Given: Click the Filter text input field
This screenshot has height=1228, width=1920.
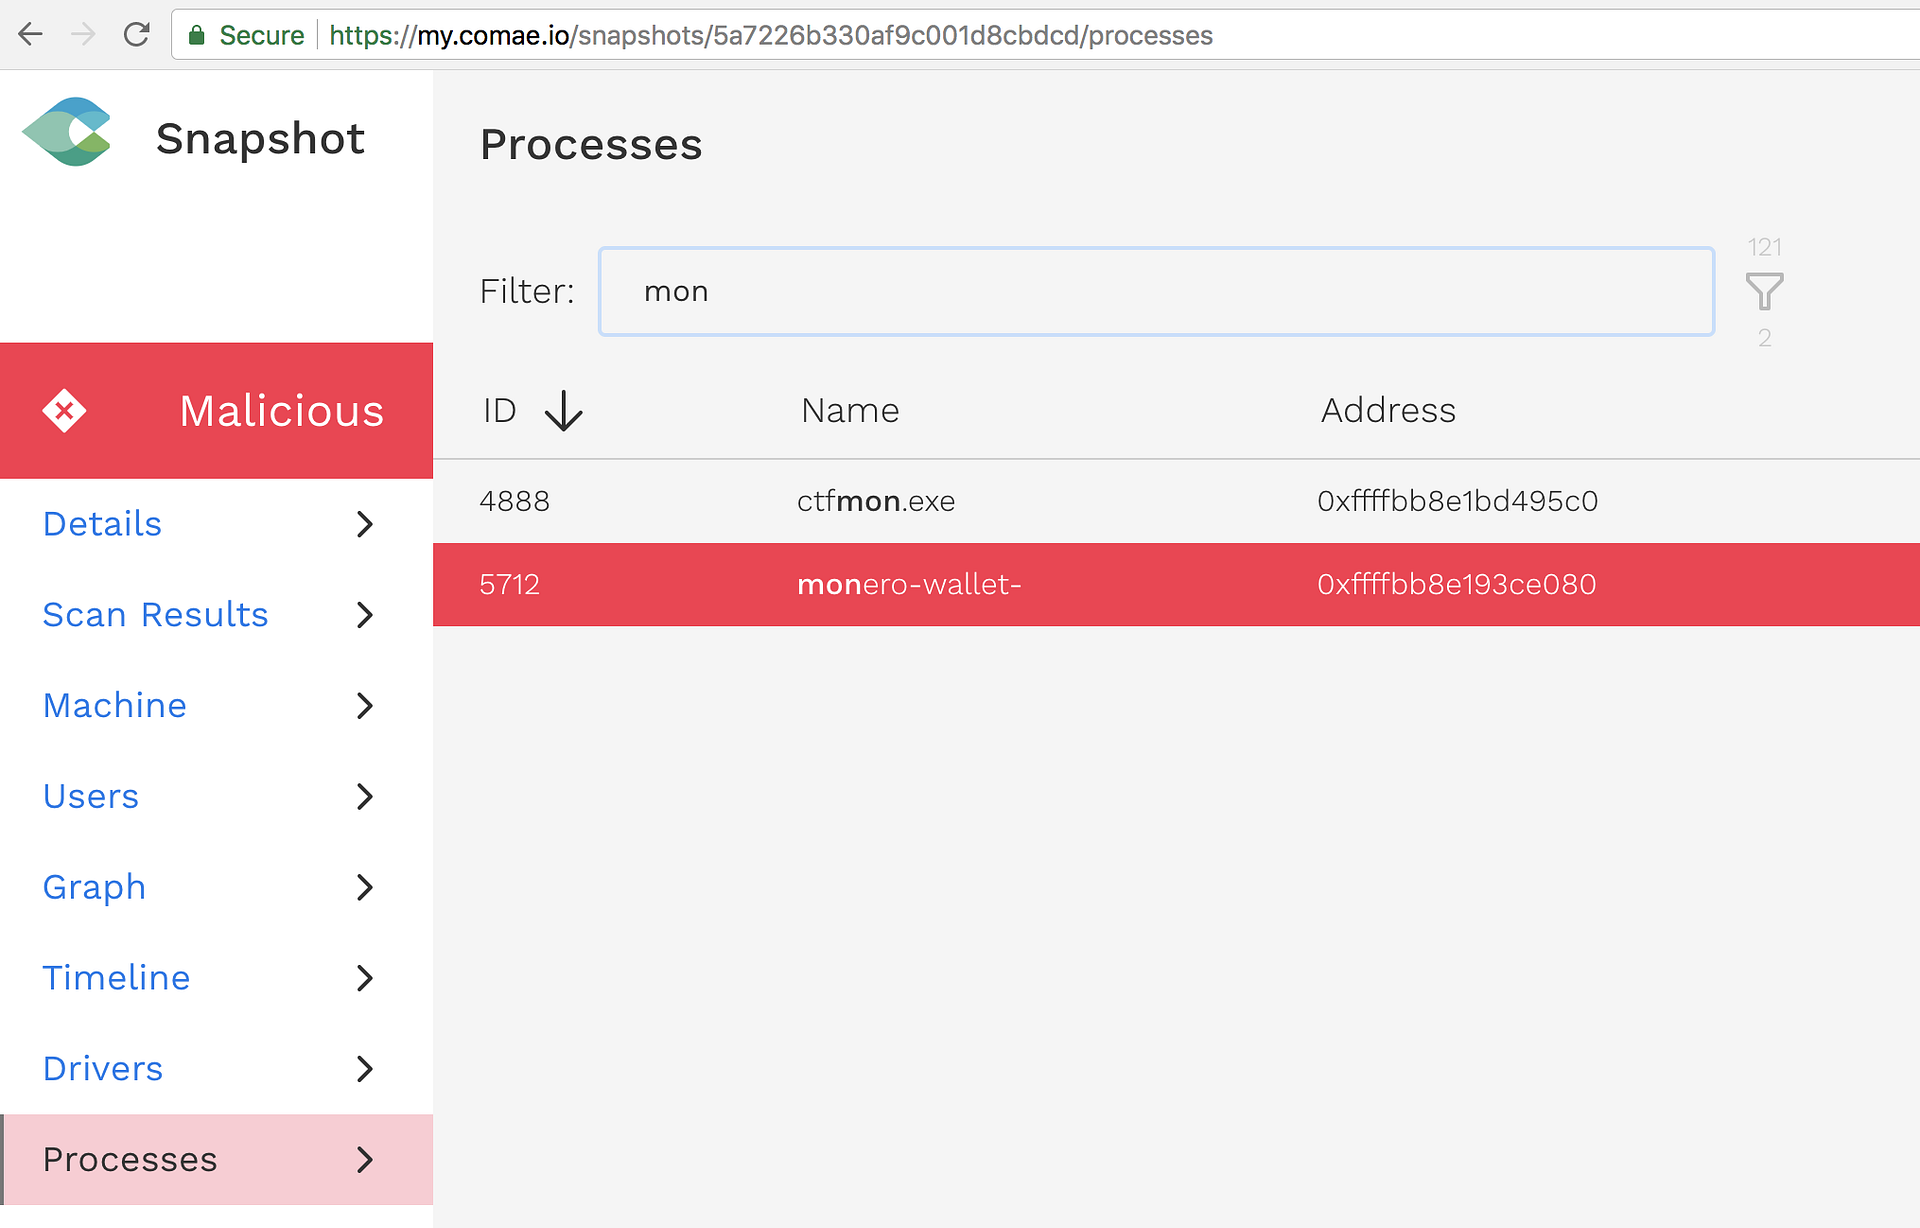Looking at the screenshot, I should click(x=1155, y=292).
